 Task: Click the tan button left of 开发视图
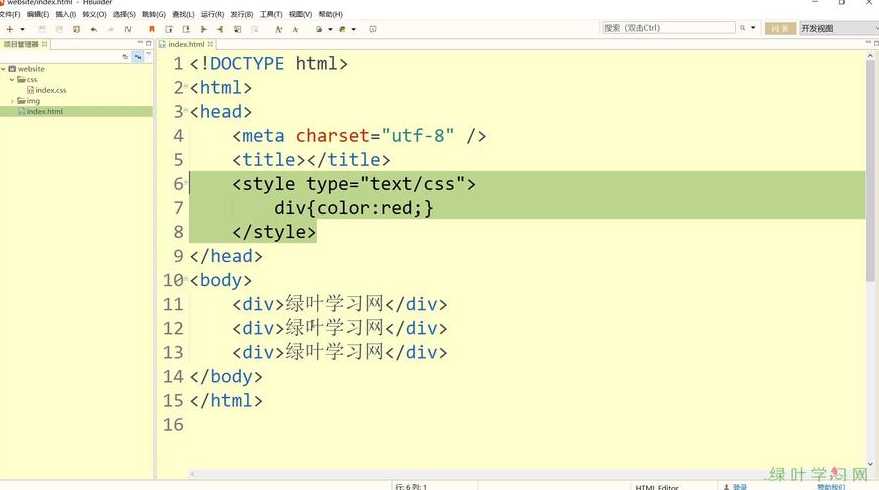780,28
